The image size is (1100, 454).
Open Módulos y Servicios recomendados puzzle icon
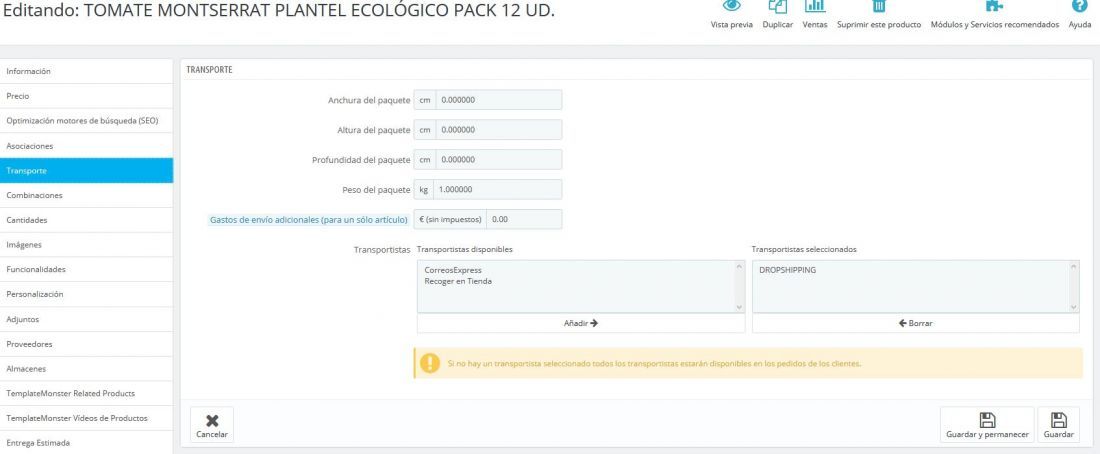[994, 6]
